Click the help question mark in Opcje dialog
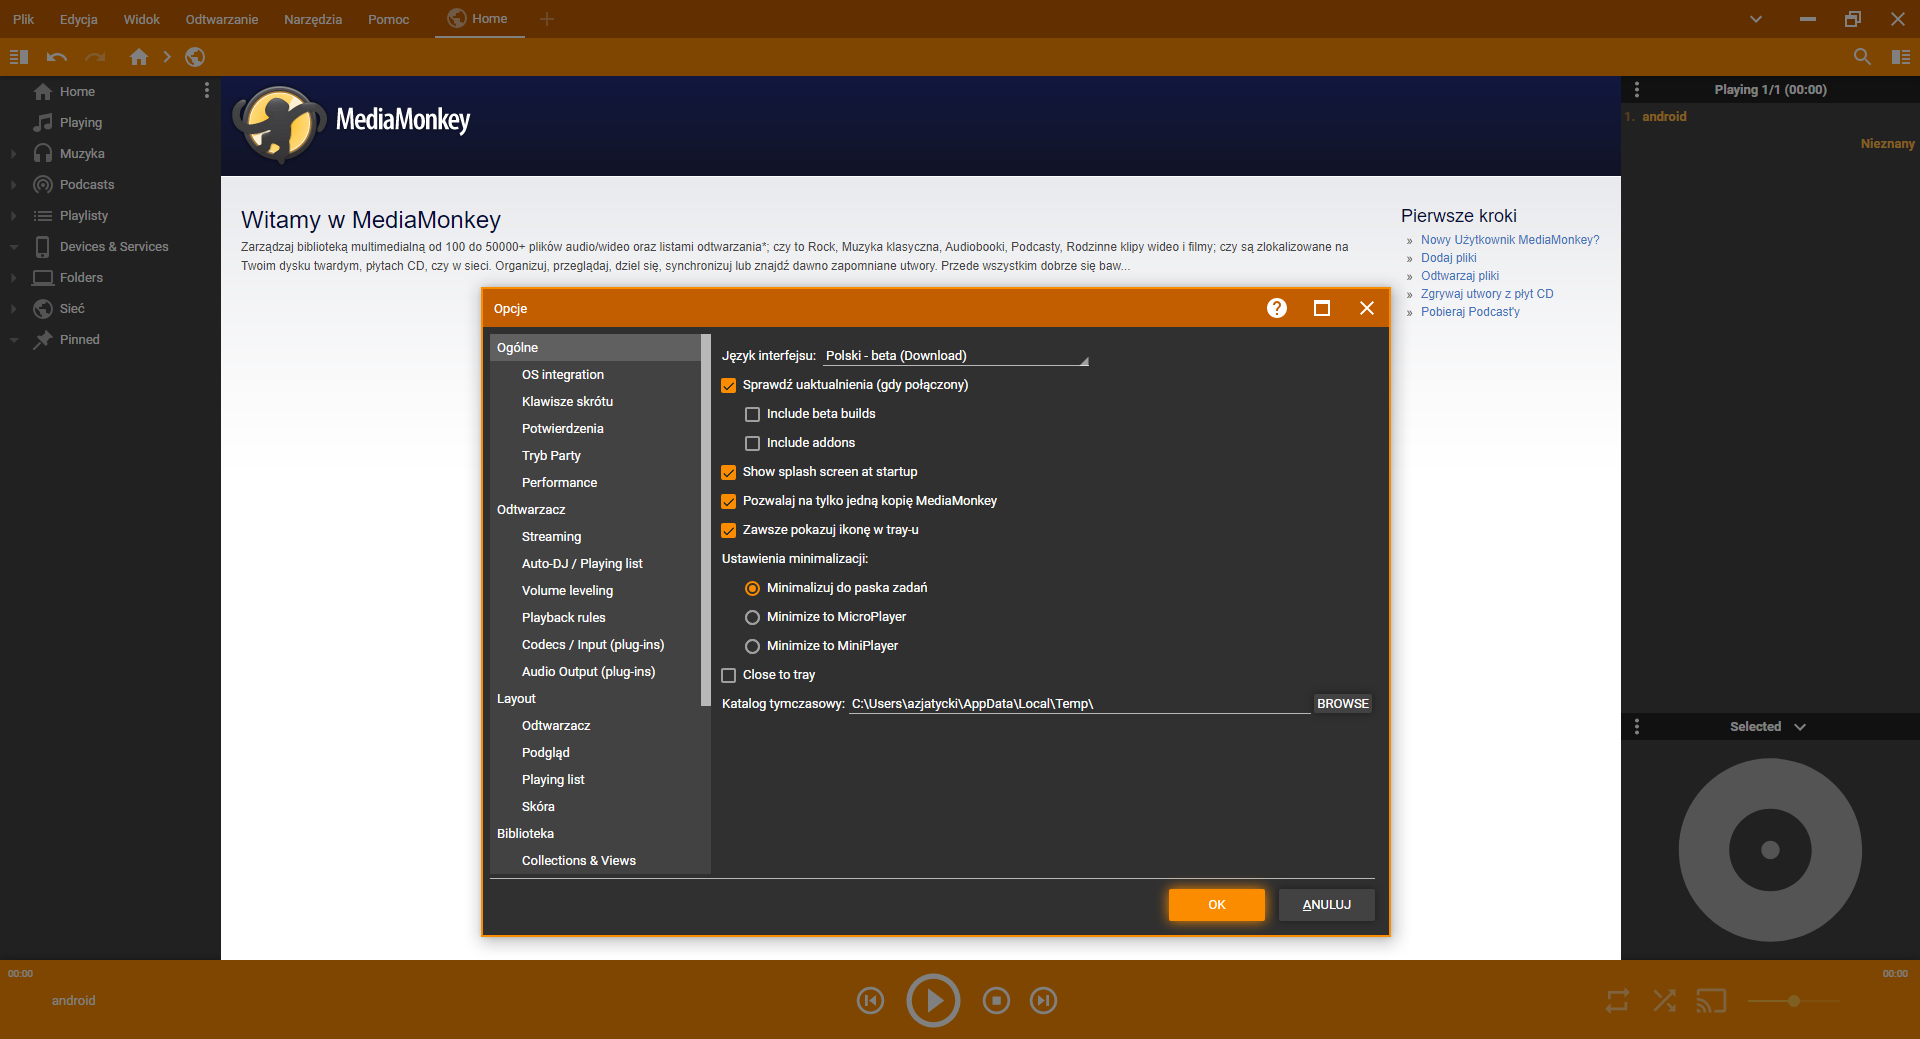The width and height of the screenshot is (1920, 1039). (x=1277, y=308)
